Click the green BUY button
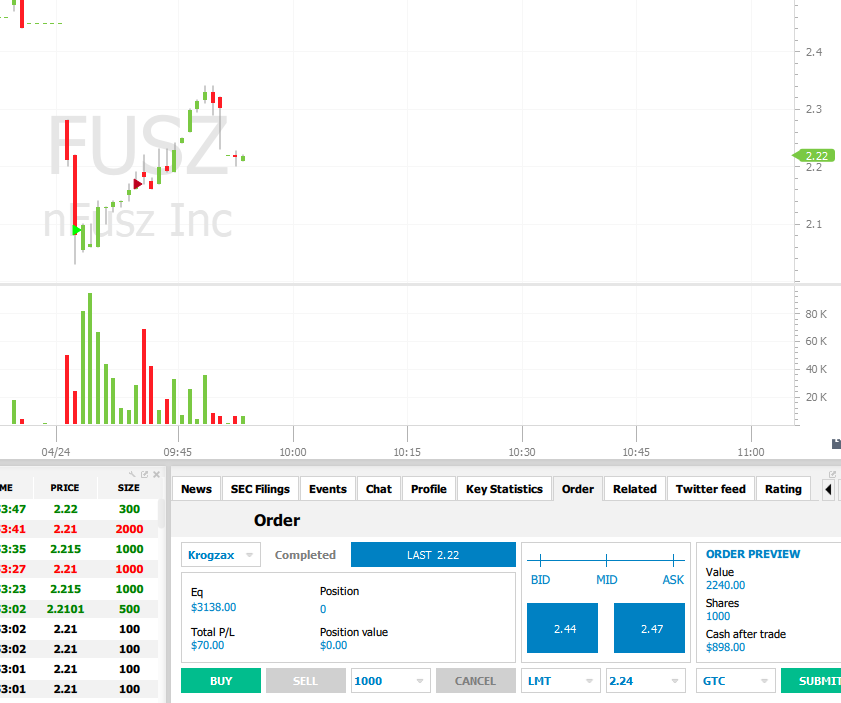The height and width of the screenshot is (703, 841). click(x=221, y=680)
